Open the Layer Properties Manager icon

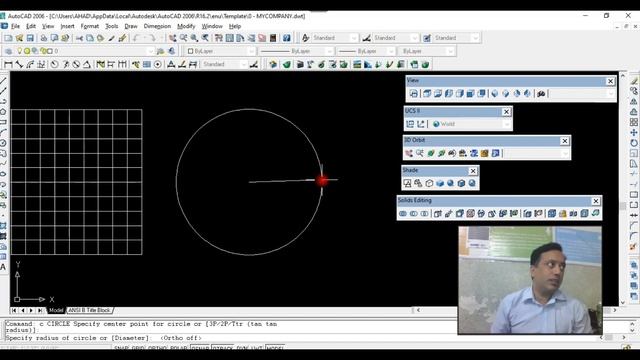click(8, 51)
